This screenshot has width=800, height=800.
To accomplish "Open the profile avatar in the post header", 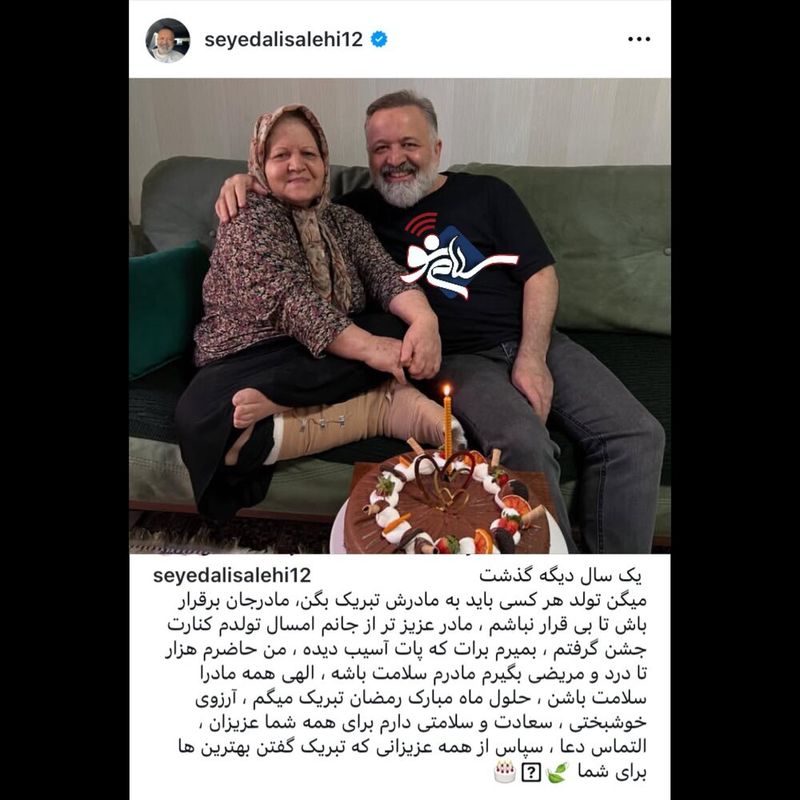I will point(167,40).
